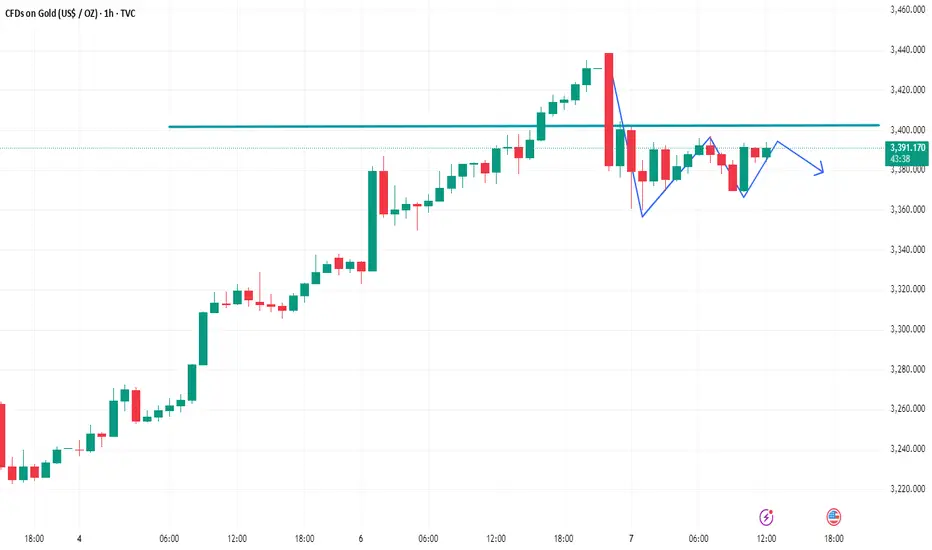Select the large green candle at date 6

click(x=373, y=221)
